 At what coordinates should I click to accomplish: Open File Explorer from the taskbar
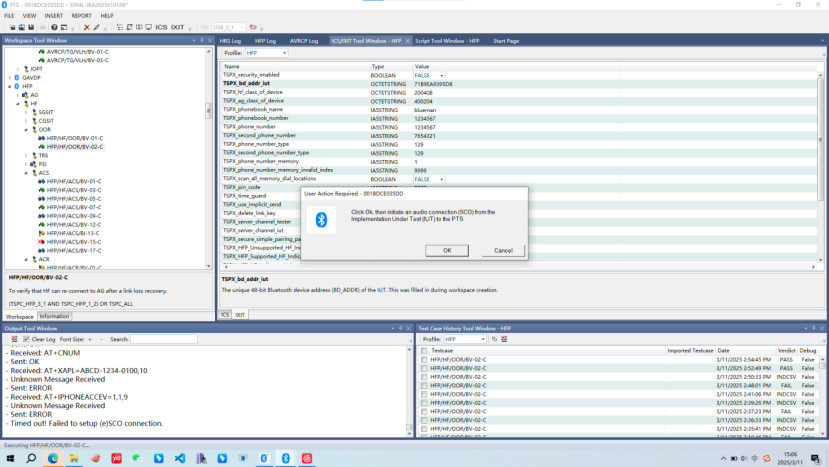tap(74, 458)
